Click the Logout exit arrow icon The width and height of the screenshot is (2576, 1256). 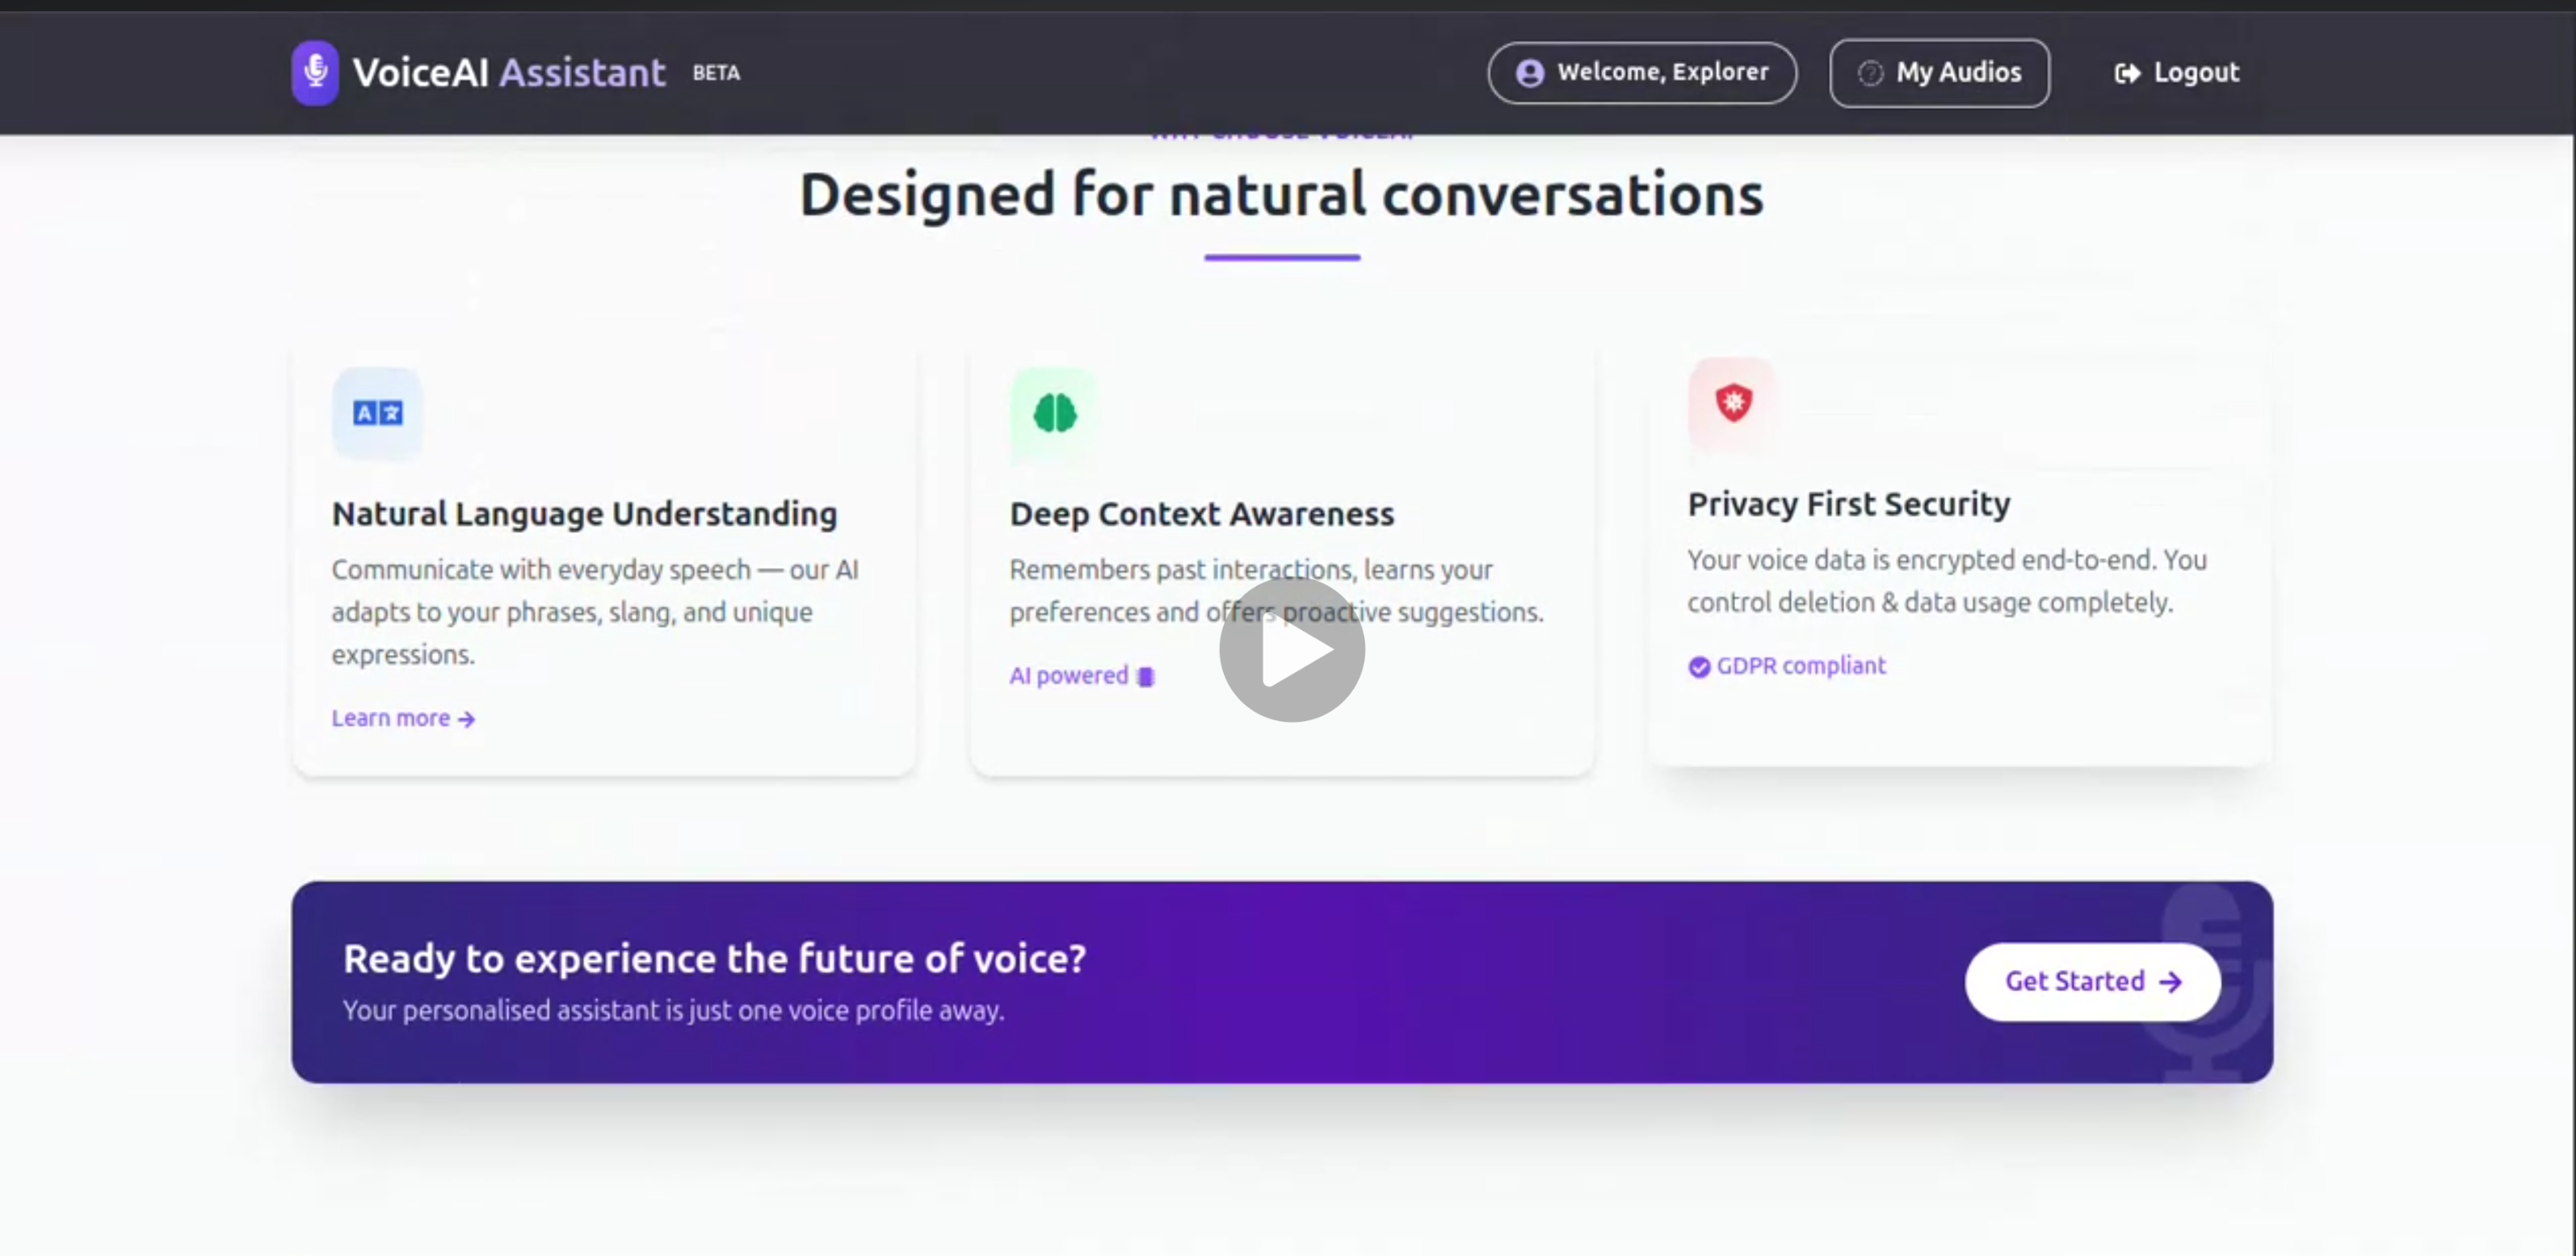click(2127, 73)
